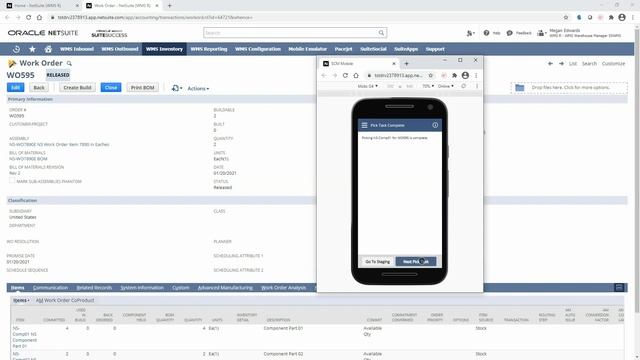
Task: Click the SCM Mobile address bar
Action: [399, 76]
